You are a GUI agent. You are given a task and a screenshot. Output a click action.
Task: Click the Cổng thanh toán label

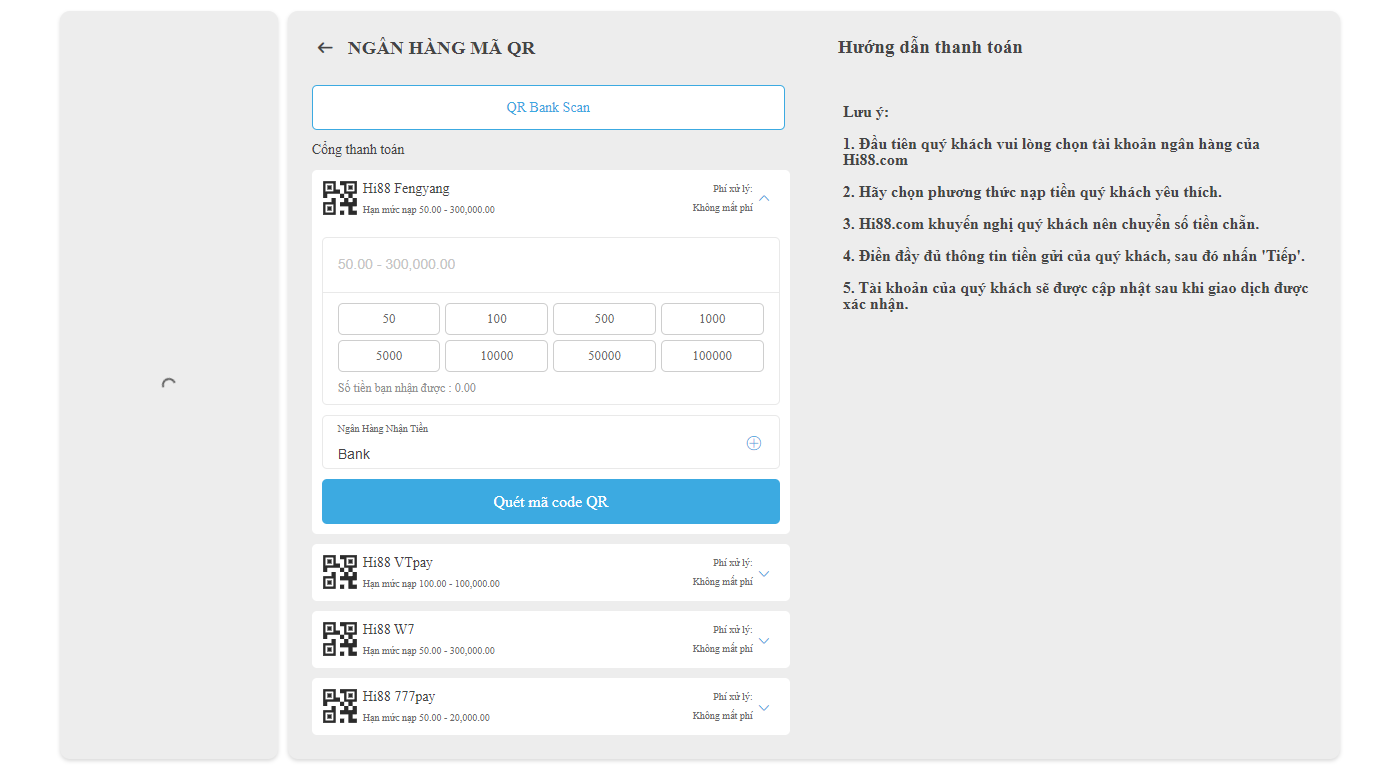coord(358,150)
